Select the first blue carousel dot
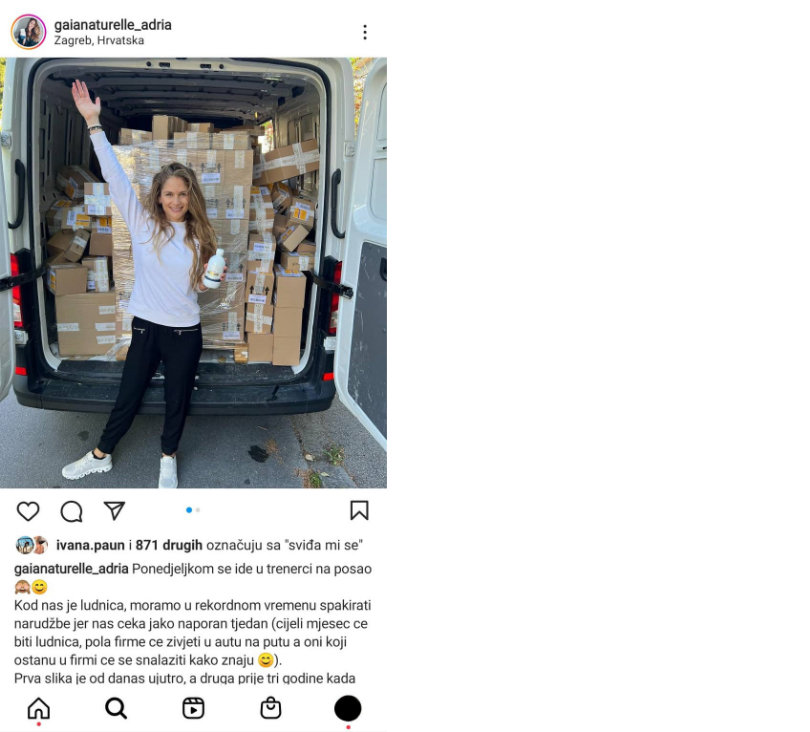This screenshot has width=810, height=732. (x=189, y=510)
